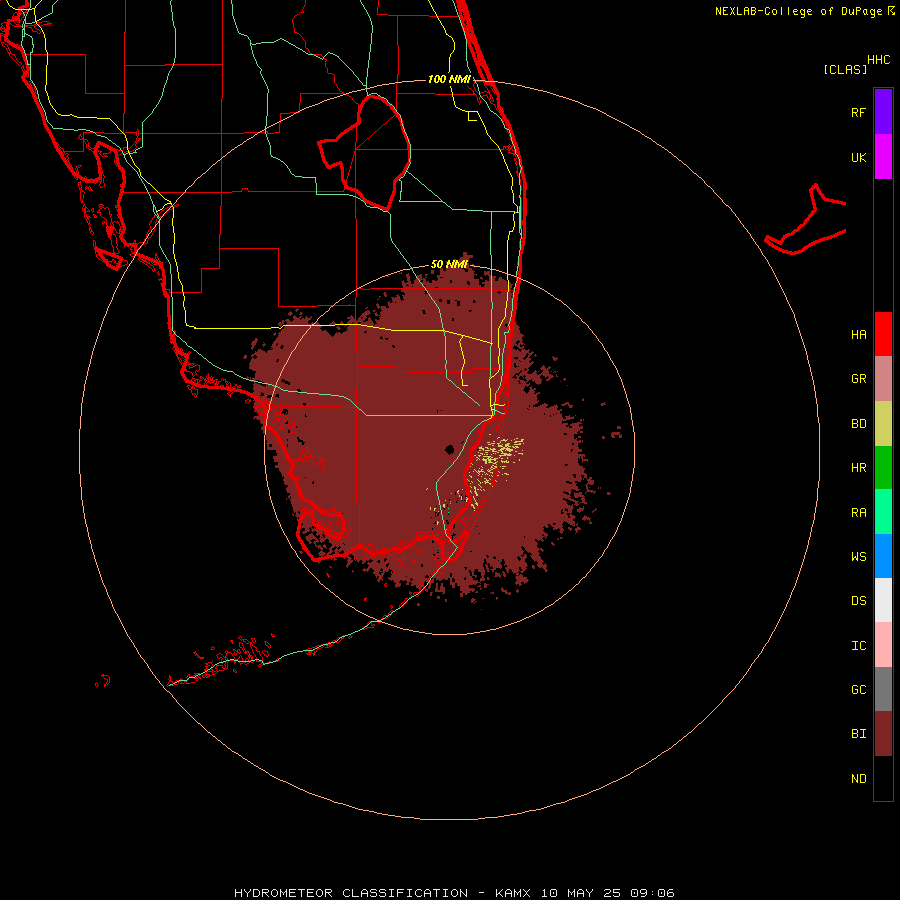The image size is (900, 900).
Task: Click the GC legend label
Action: pyautogui.click(x=858, y=689)
